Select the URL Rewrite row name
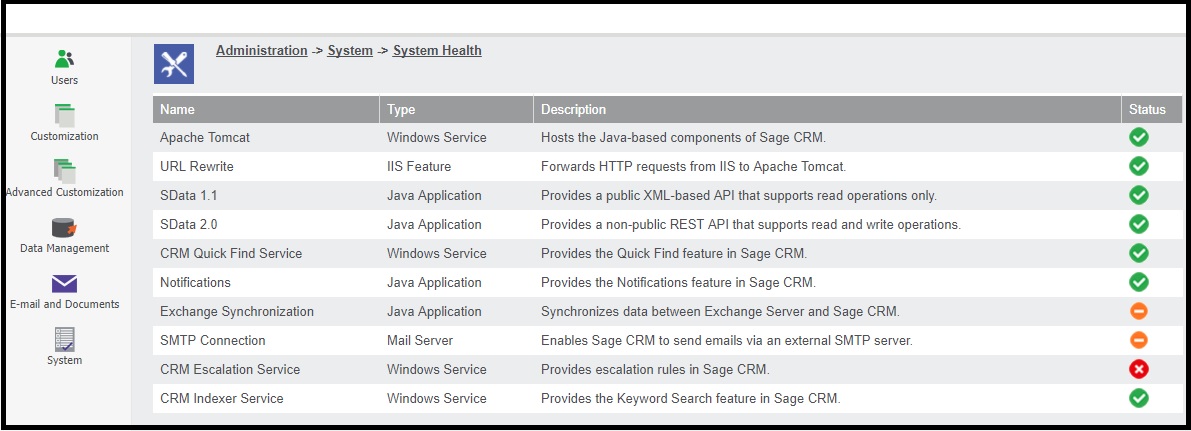This screenshot has height=431, width=1191. coord(197,166)
